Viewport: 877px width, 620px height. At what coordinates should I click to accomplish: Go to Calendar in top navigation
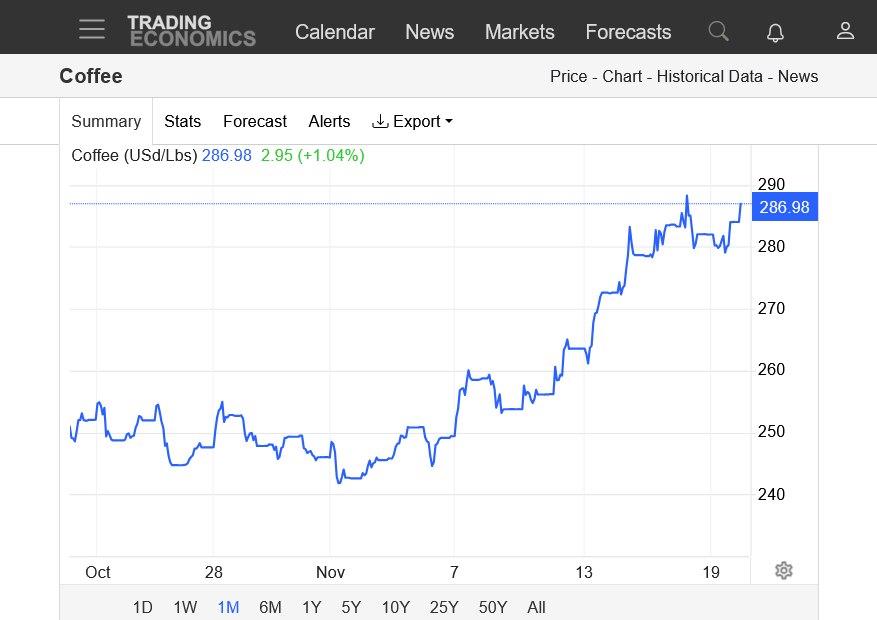coord(334,32)
